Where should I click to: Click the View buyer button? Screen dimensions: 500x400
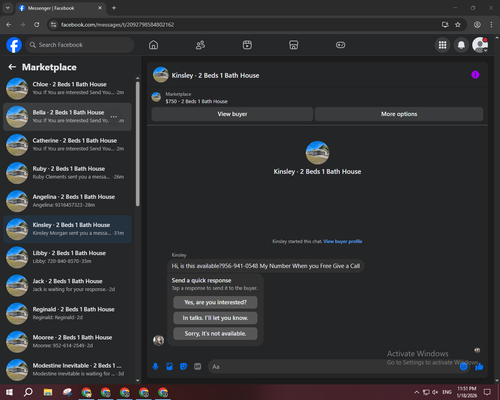[232, 114]
